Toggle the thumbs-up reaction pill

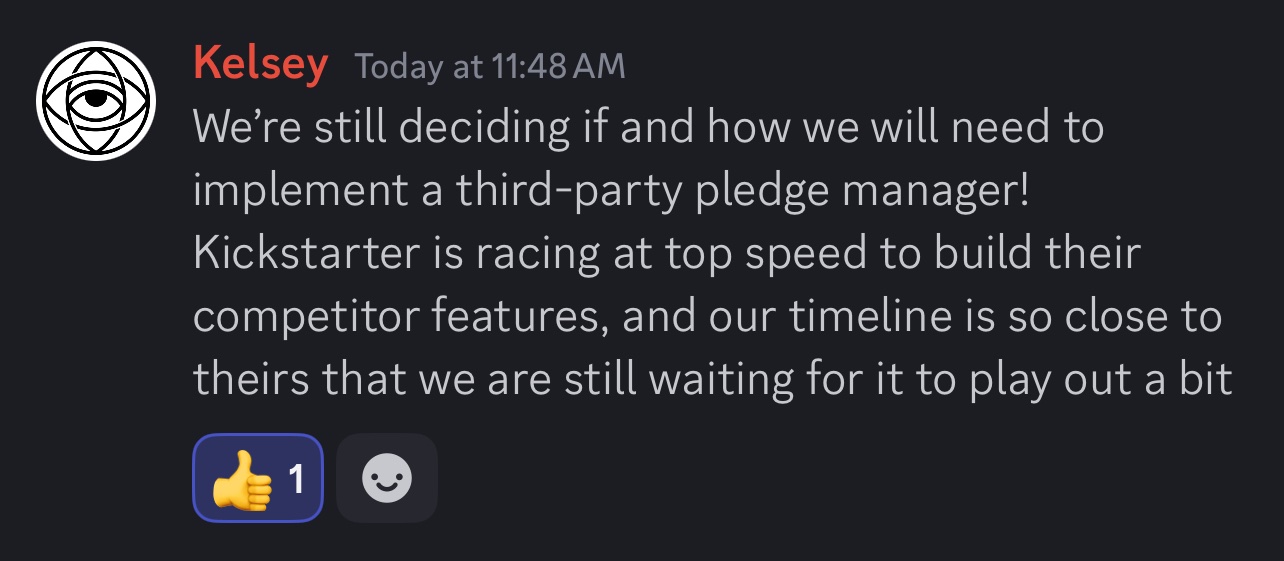click(257, 478)
